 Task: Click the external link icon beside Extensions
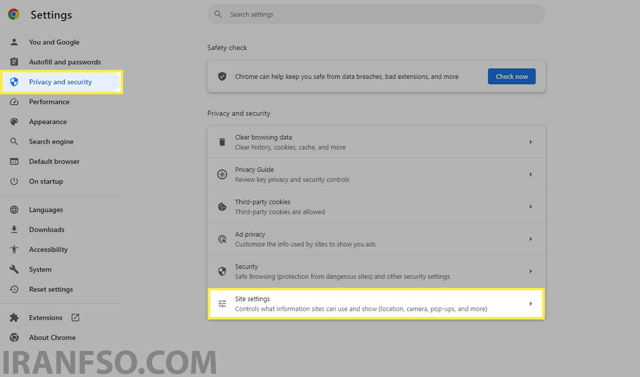click(75, 317)
